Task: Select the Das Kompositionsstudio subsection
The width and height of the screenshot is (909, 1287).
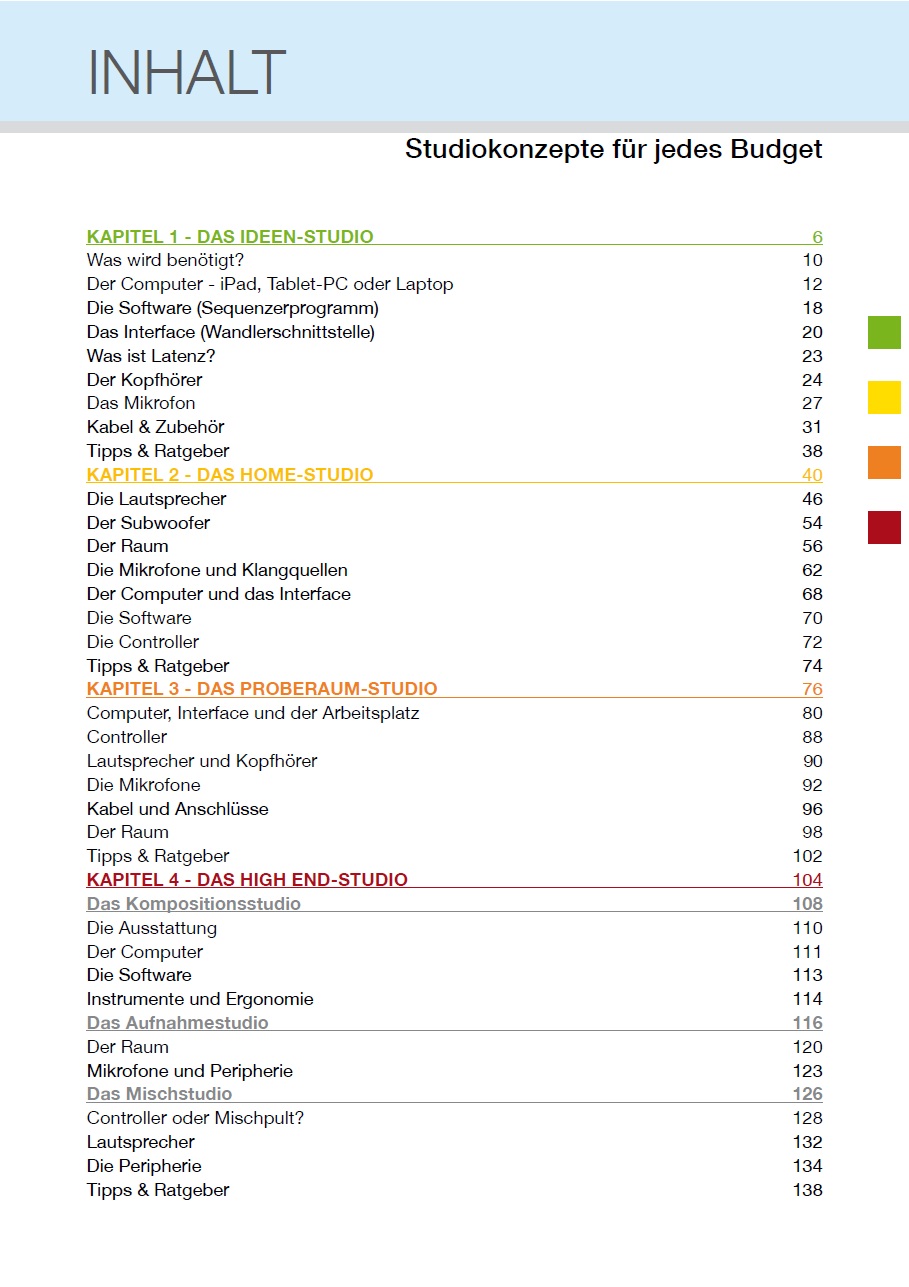Action: pyautogui.click(x=194, y=904)
